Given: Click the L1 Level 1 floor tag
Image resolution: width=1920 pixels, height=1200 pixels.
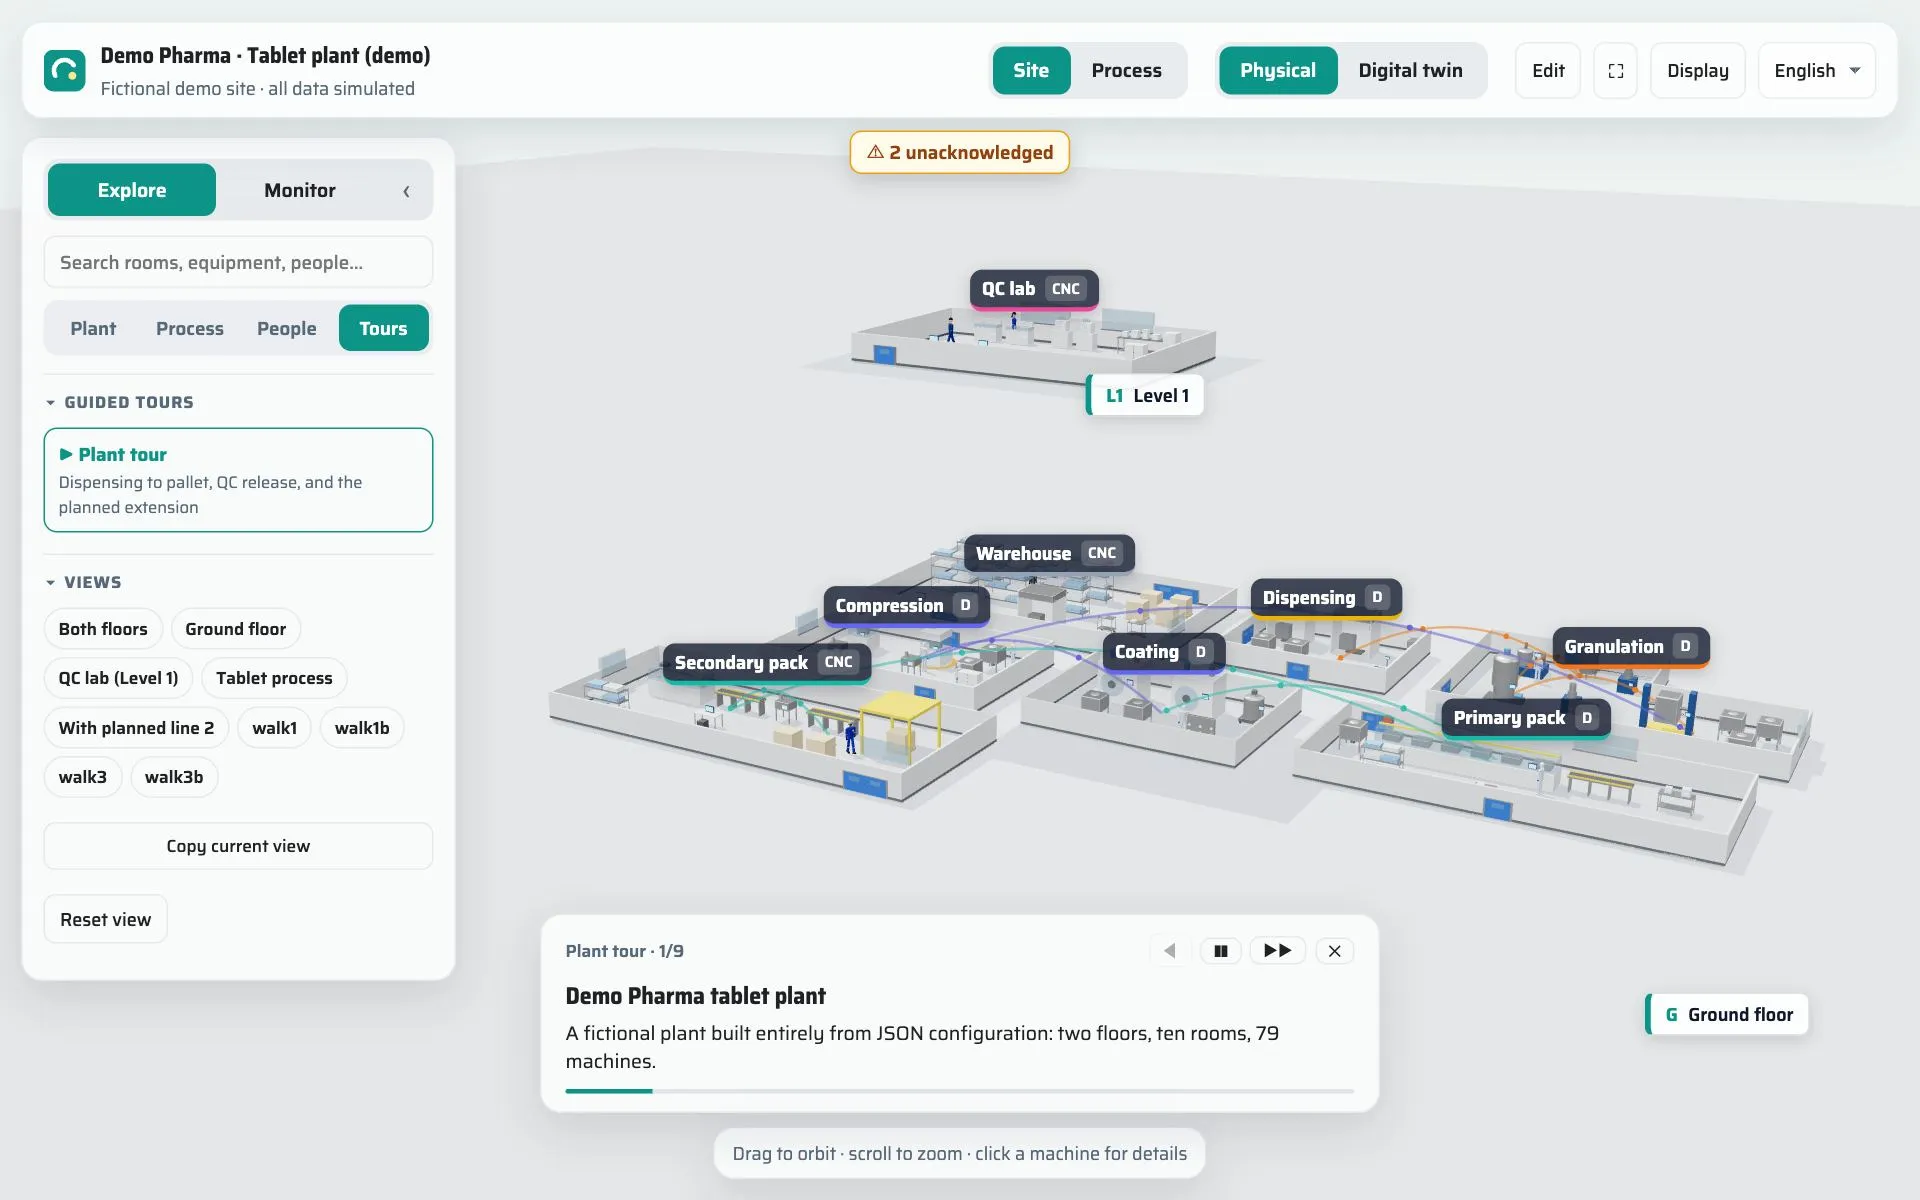Looking at the screenshot, I should (x=1146, y=395).
